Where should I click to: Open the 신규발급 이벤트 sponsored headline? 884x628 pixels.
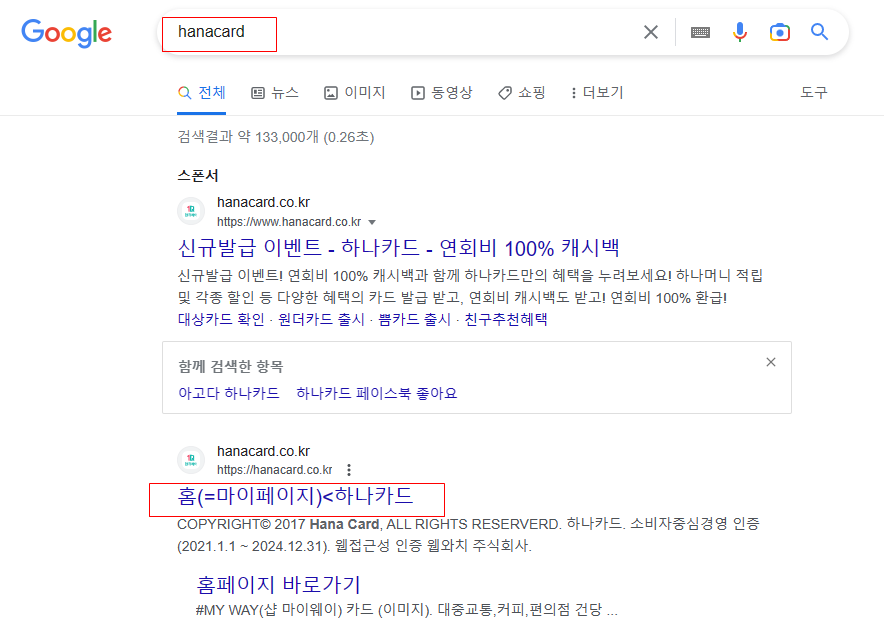[399, 247]
